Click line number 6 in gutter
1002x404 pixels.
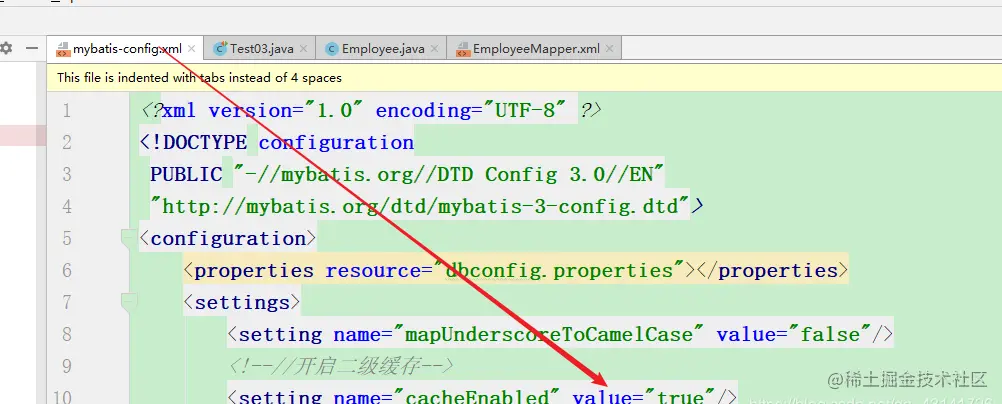[x=66, y=270]
